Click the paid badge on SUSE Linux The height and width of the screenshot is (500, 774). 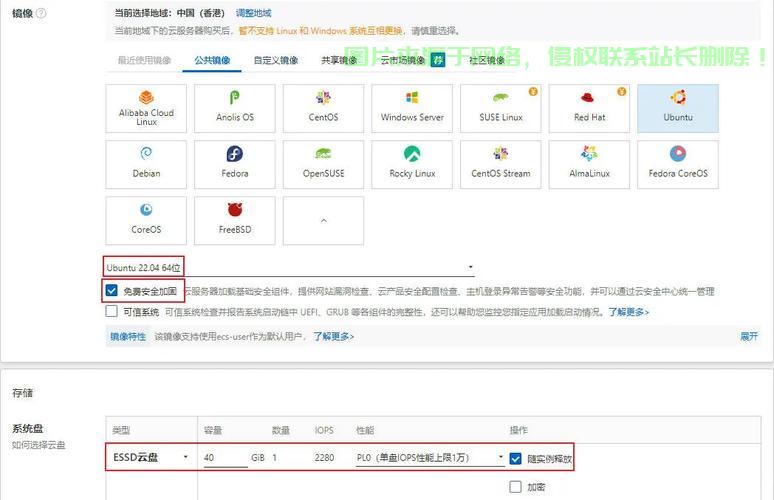click(x=533, y=91)
